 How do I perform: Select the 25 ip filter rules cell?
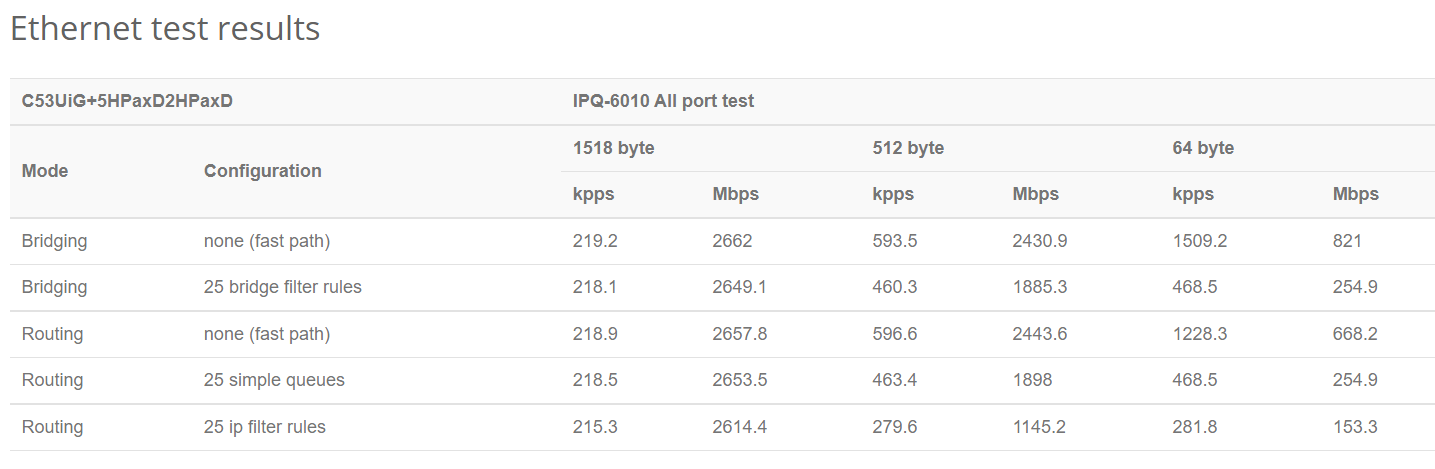[x=265, y=427]
